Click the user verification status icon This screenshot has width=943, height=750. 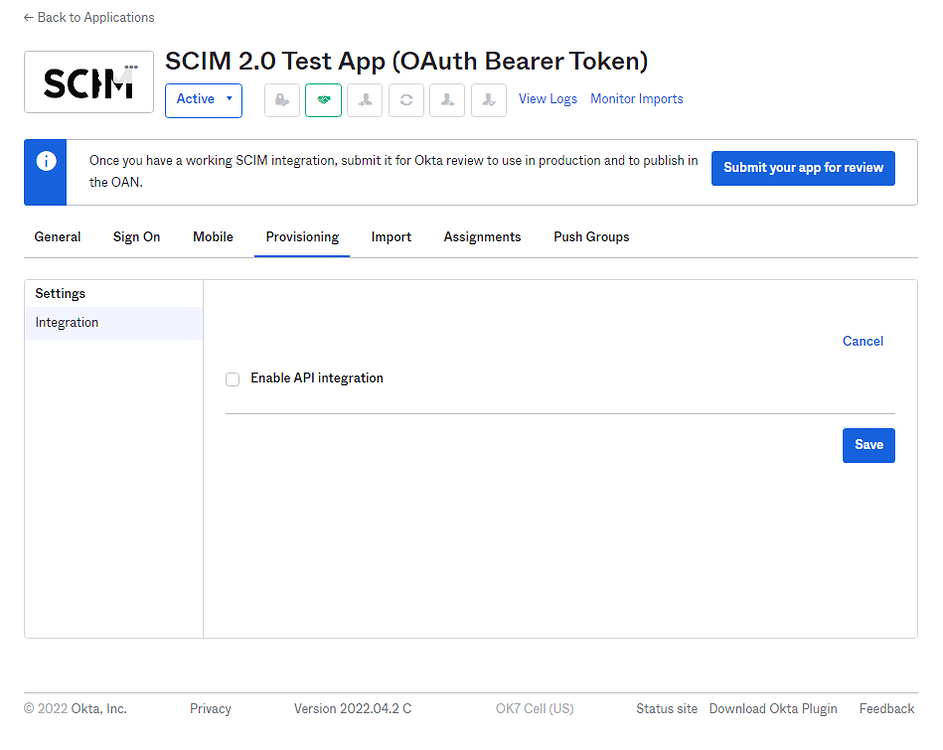[488, 100]
